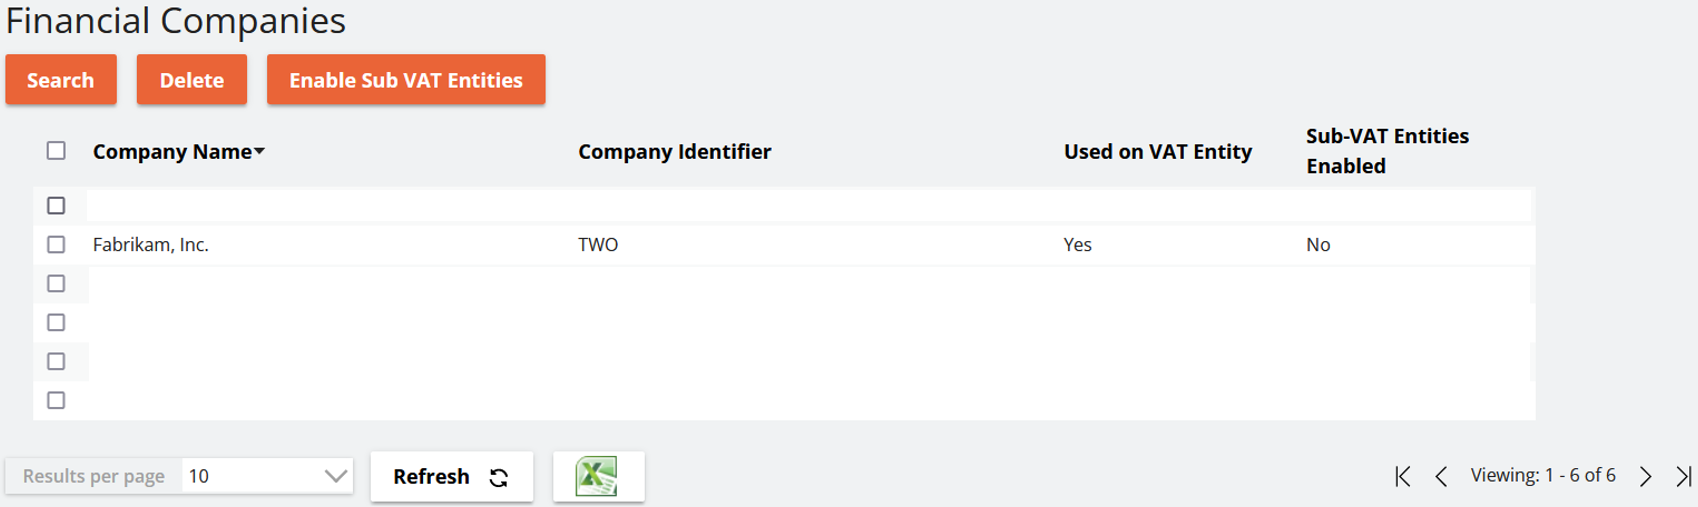Go to the next results page
This screenshot has width=1698, height=507.
pos(1645,476)
